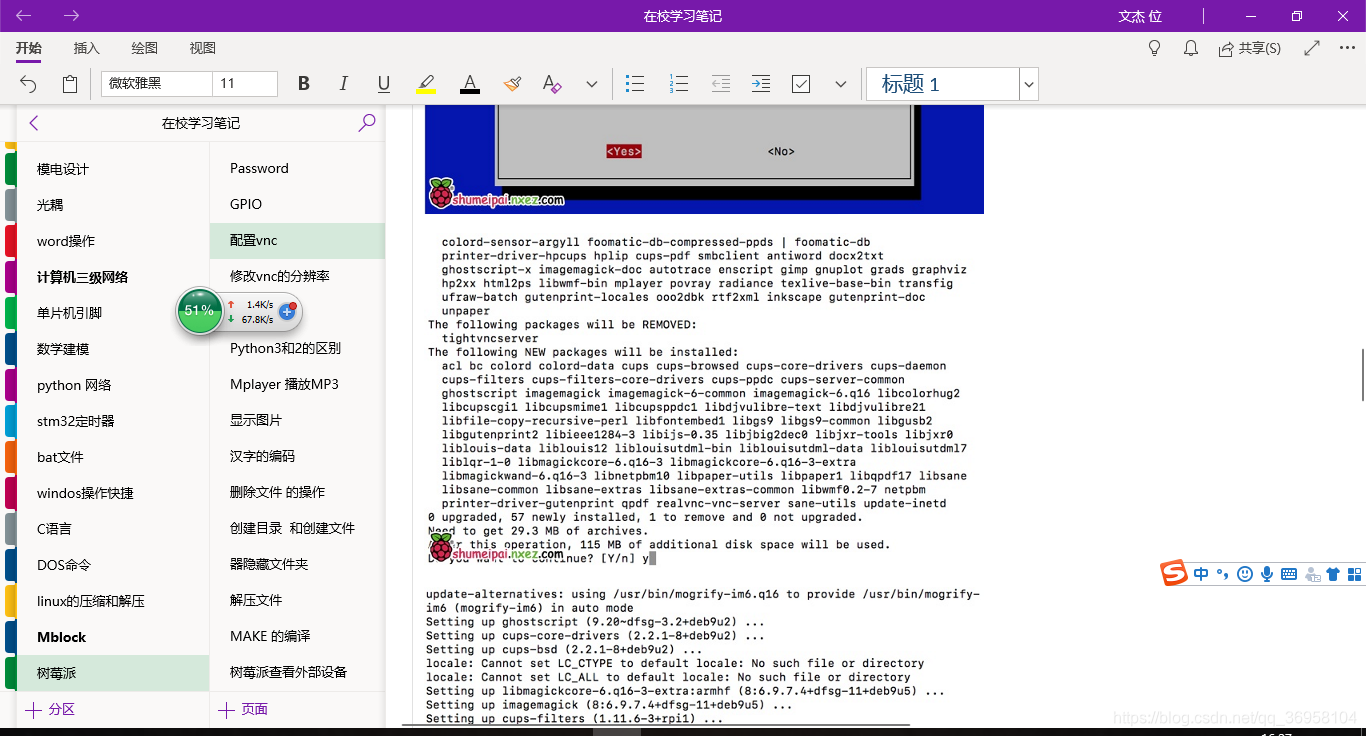
Task: Open the 模电设计 section
Action: 113,169
